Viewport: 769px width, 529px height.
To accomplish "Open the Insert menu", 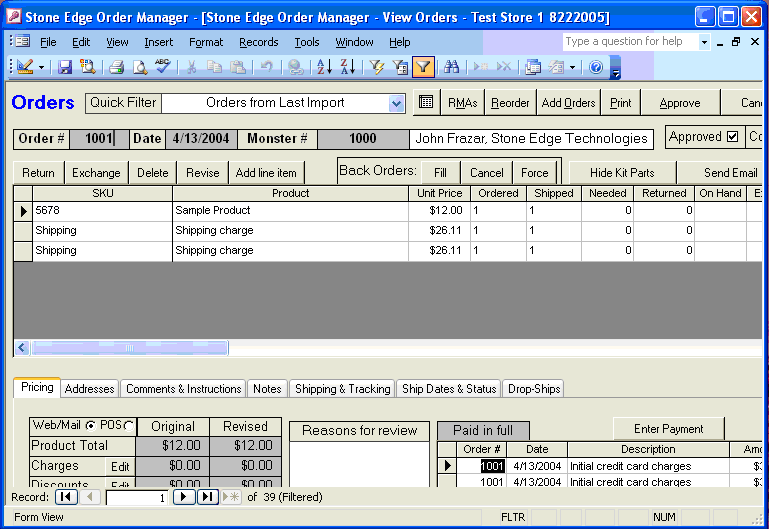I will coord(158,42).
